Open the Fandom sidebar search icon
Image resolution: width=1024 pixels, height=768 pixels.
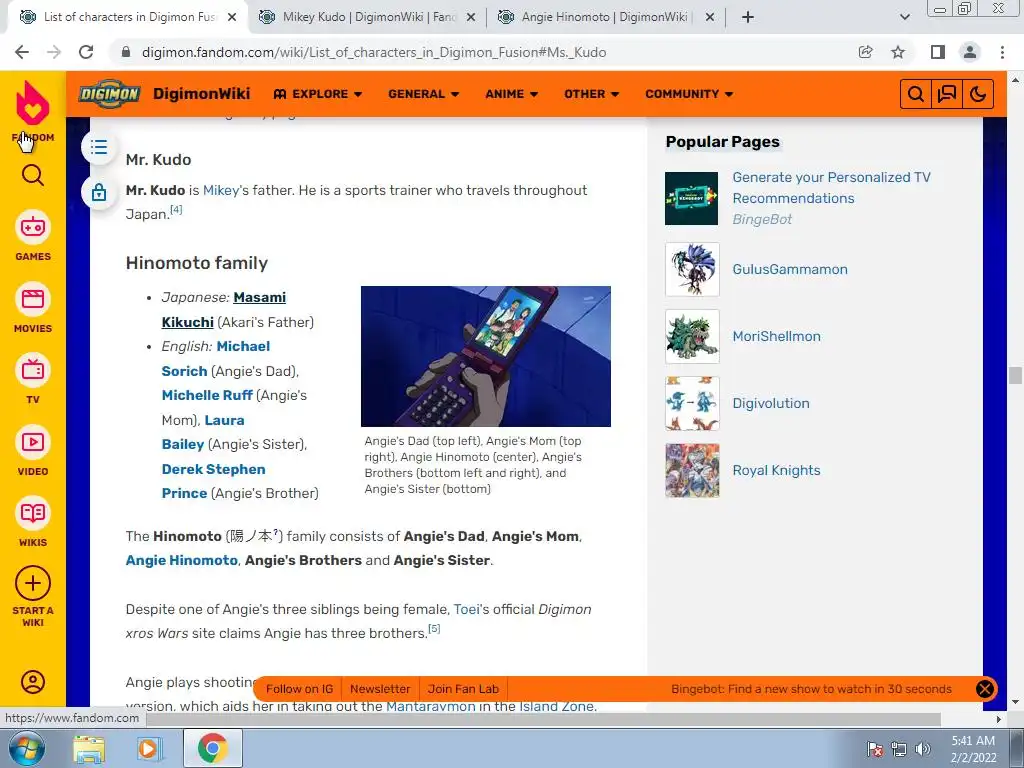point(33,175)
